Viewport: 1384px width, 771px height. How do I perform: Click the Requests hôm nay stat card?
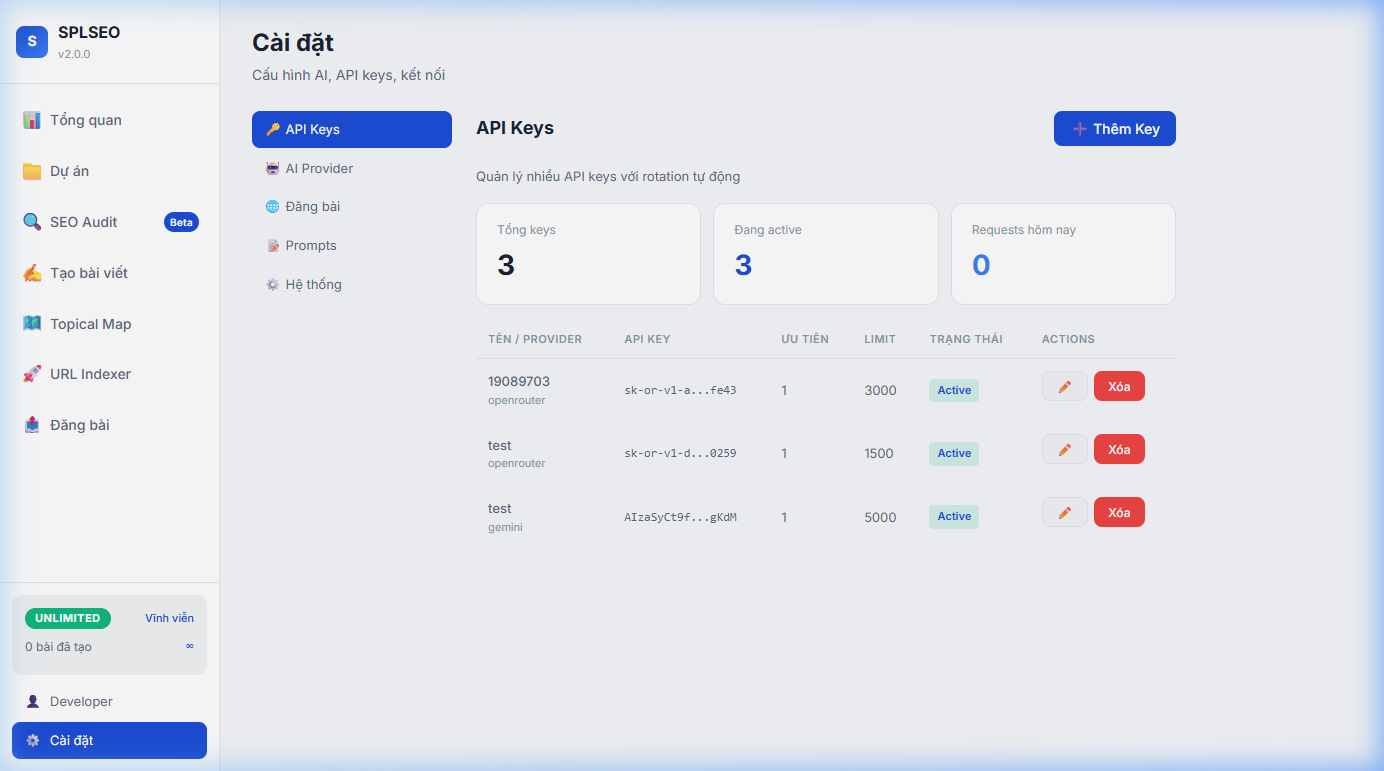pyautogui.click(x=1063, y=254)
